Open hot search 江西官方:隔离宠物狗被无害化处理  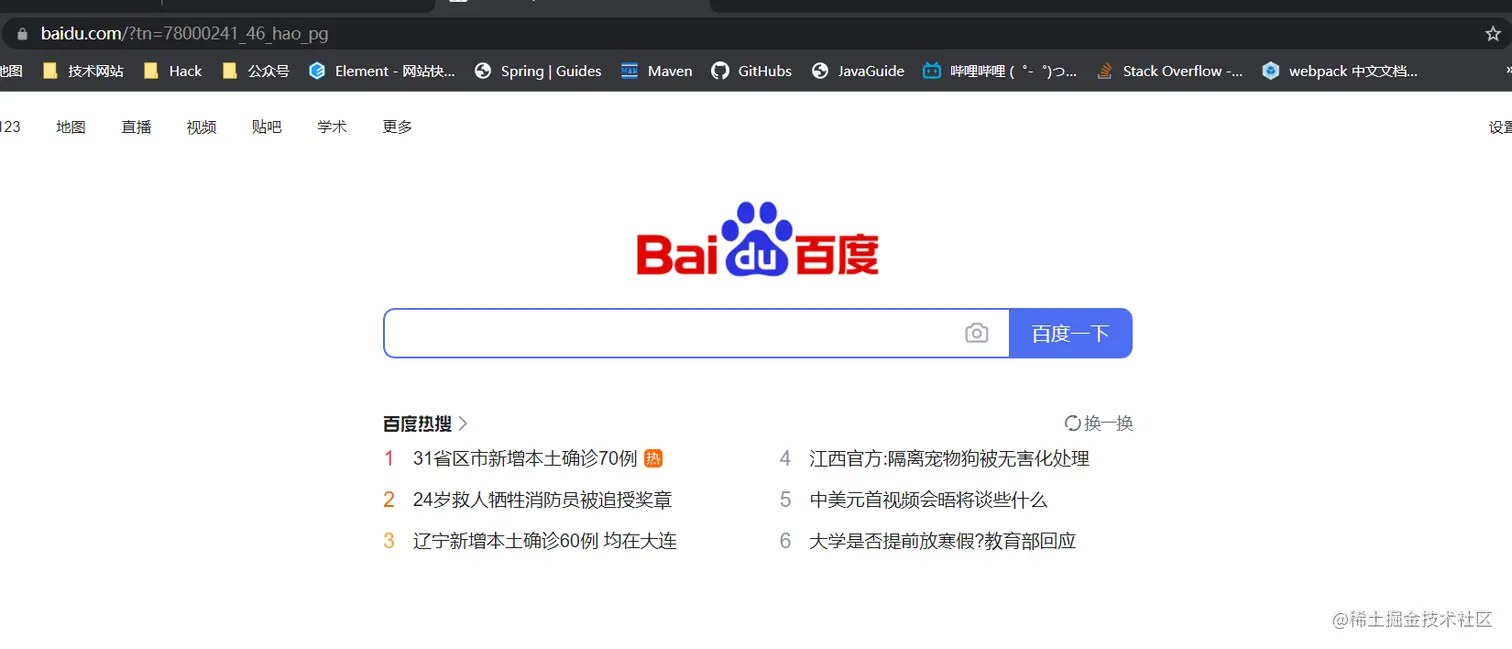(x=949, y=458)
